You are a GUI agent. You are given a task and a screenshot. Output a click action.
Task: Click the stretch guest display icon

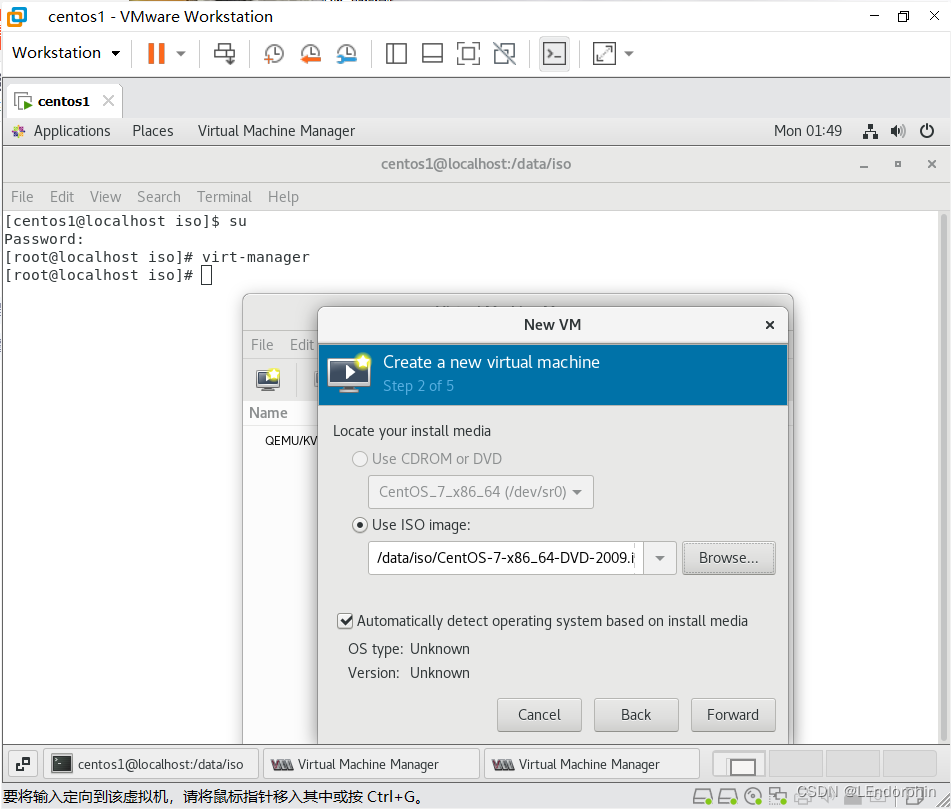(x=604, y=53)
